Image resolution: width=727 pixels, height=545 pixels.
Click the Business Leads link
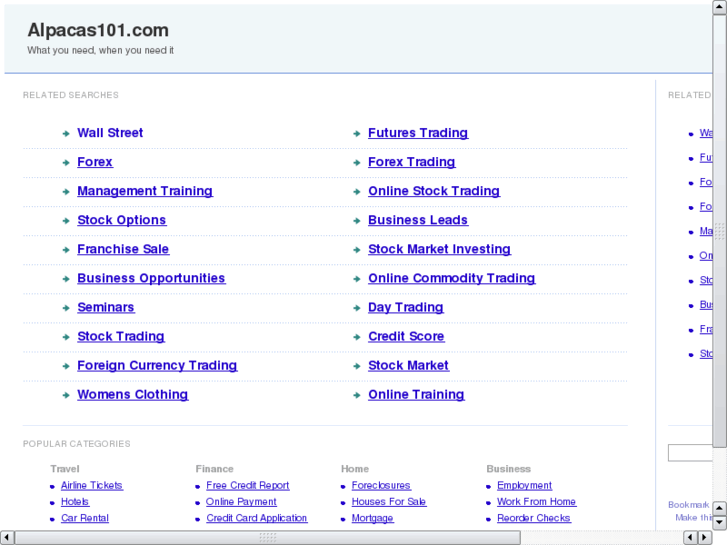pyautogui.click(x=418, y=220)
